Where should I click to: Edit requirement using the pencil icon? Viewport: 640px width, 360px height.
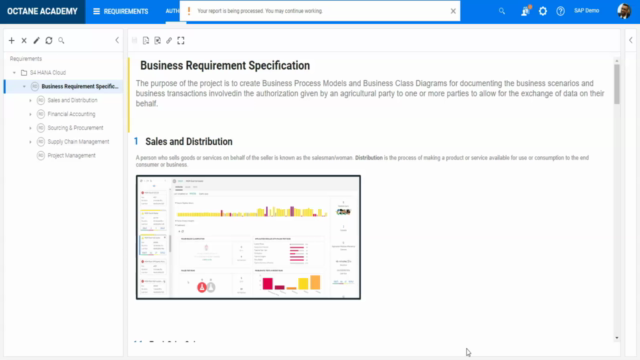36,40
